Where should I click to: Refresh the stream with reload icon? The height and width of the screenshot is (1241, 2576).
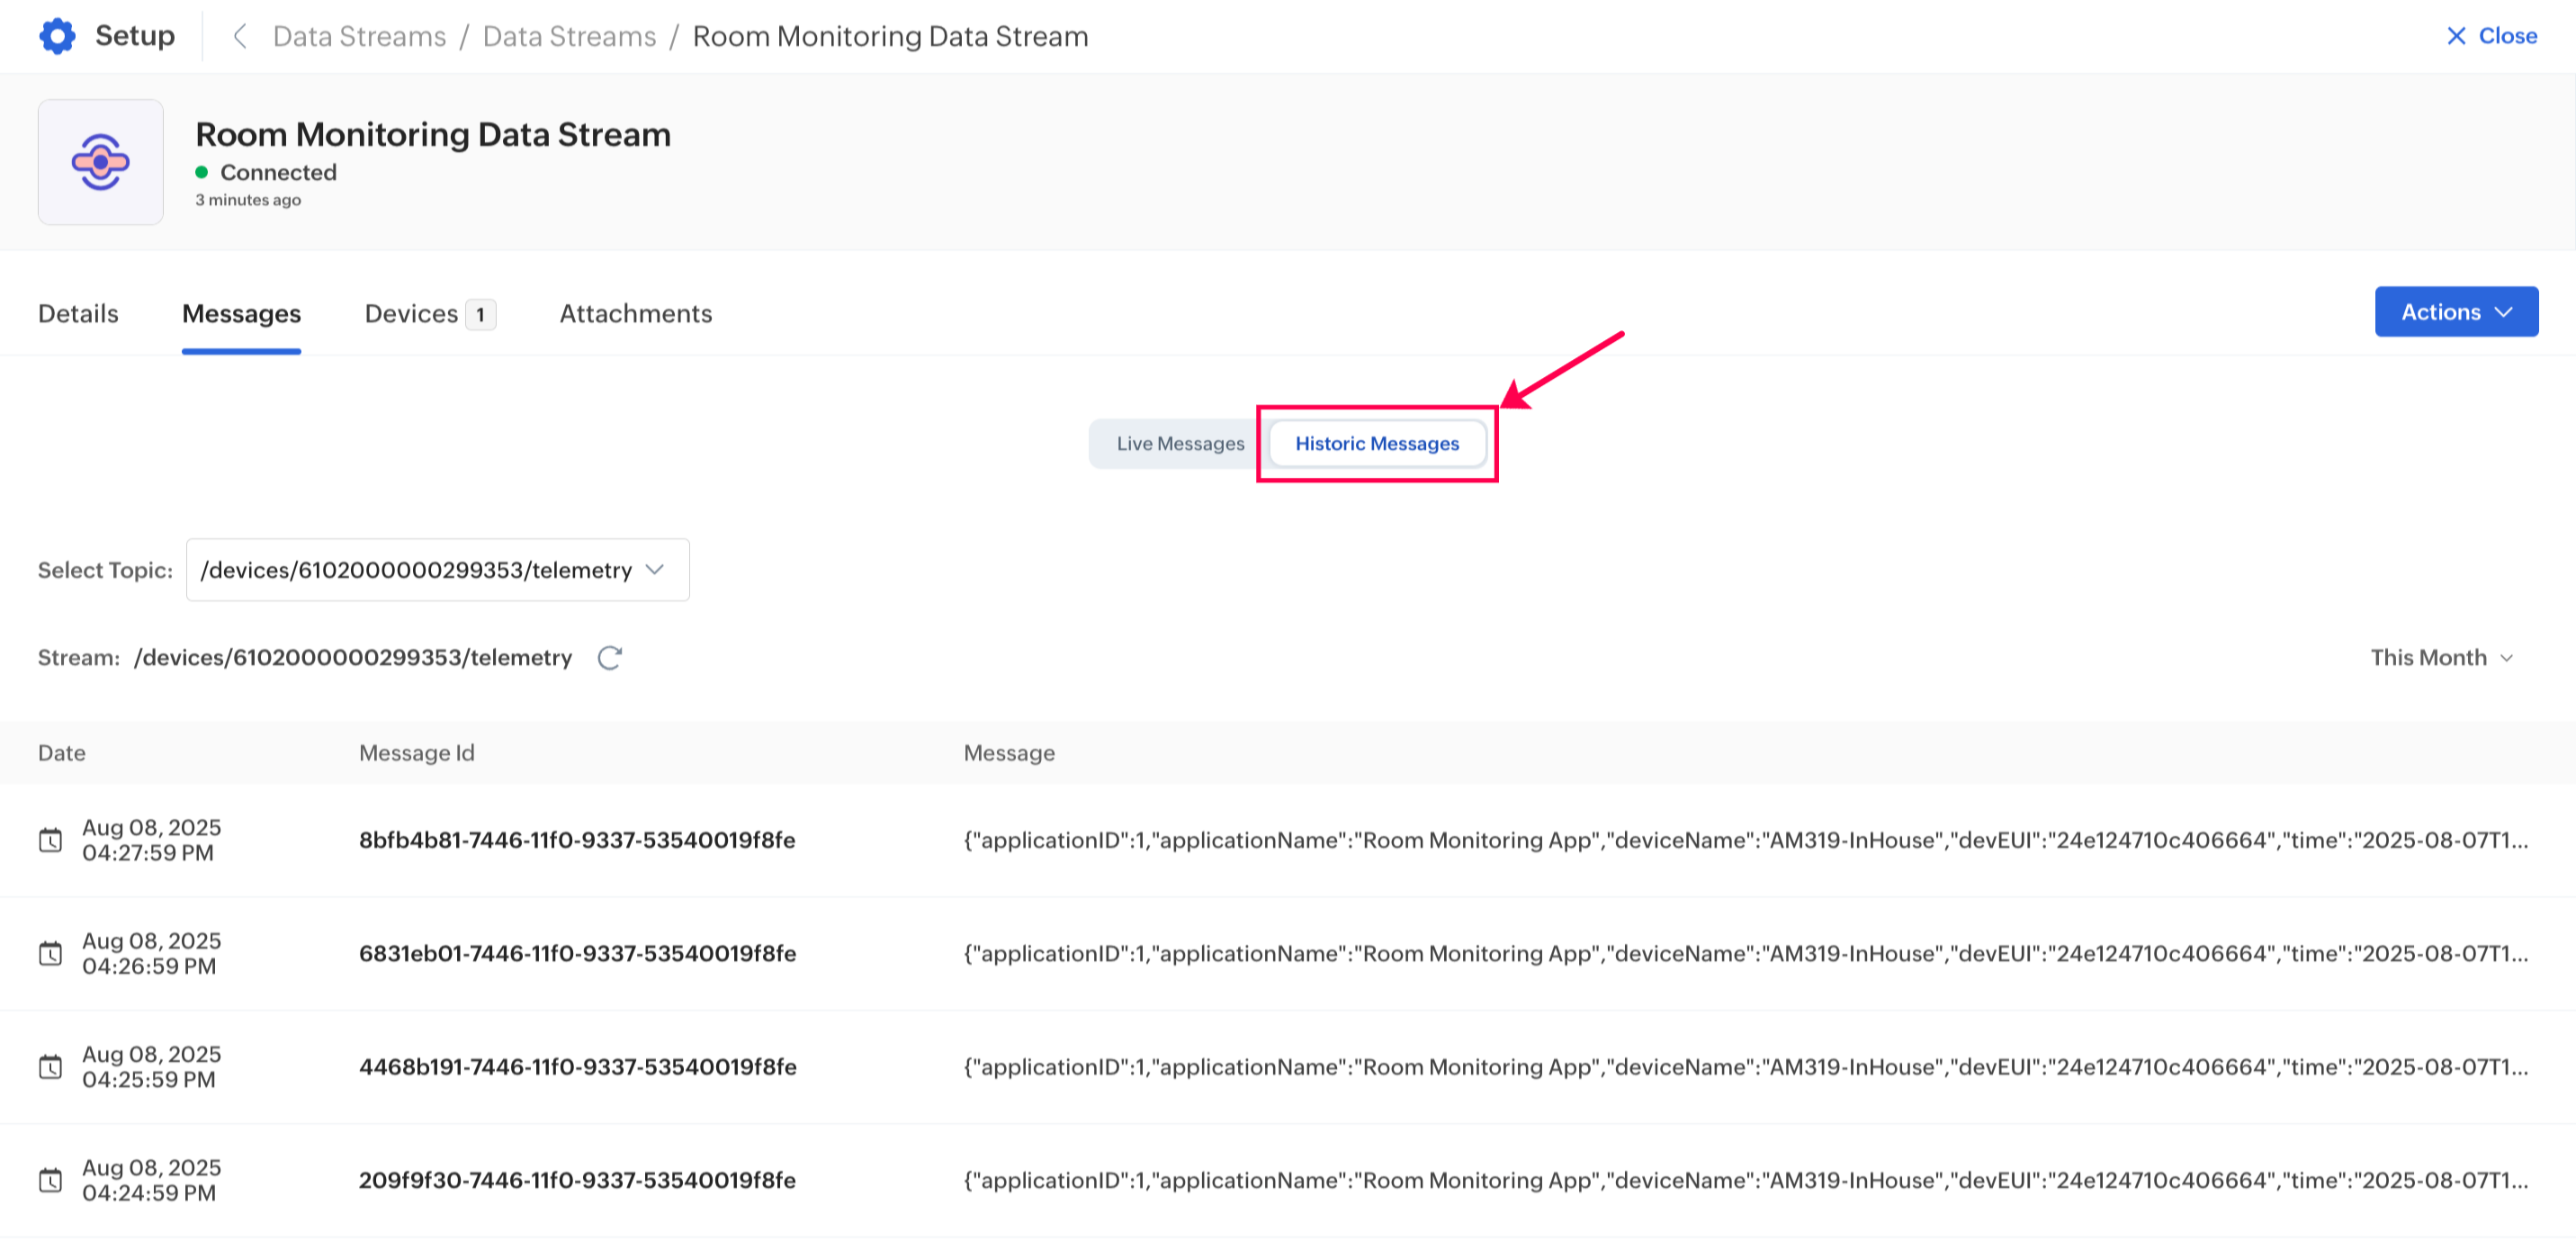click(609, 657)
